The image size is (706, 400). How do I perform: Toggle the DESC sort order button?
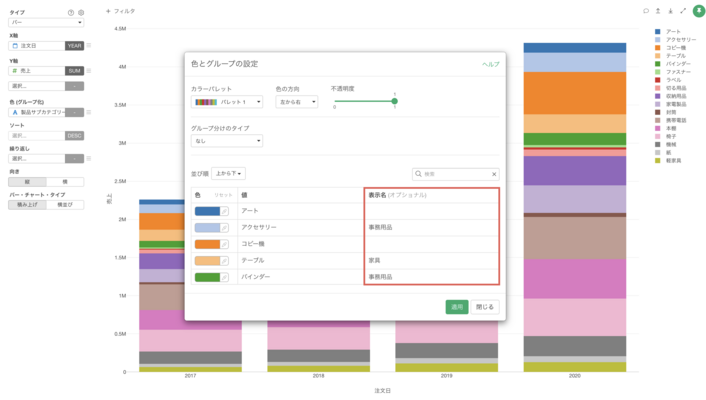pyautogui.click(x=74, y=136)
